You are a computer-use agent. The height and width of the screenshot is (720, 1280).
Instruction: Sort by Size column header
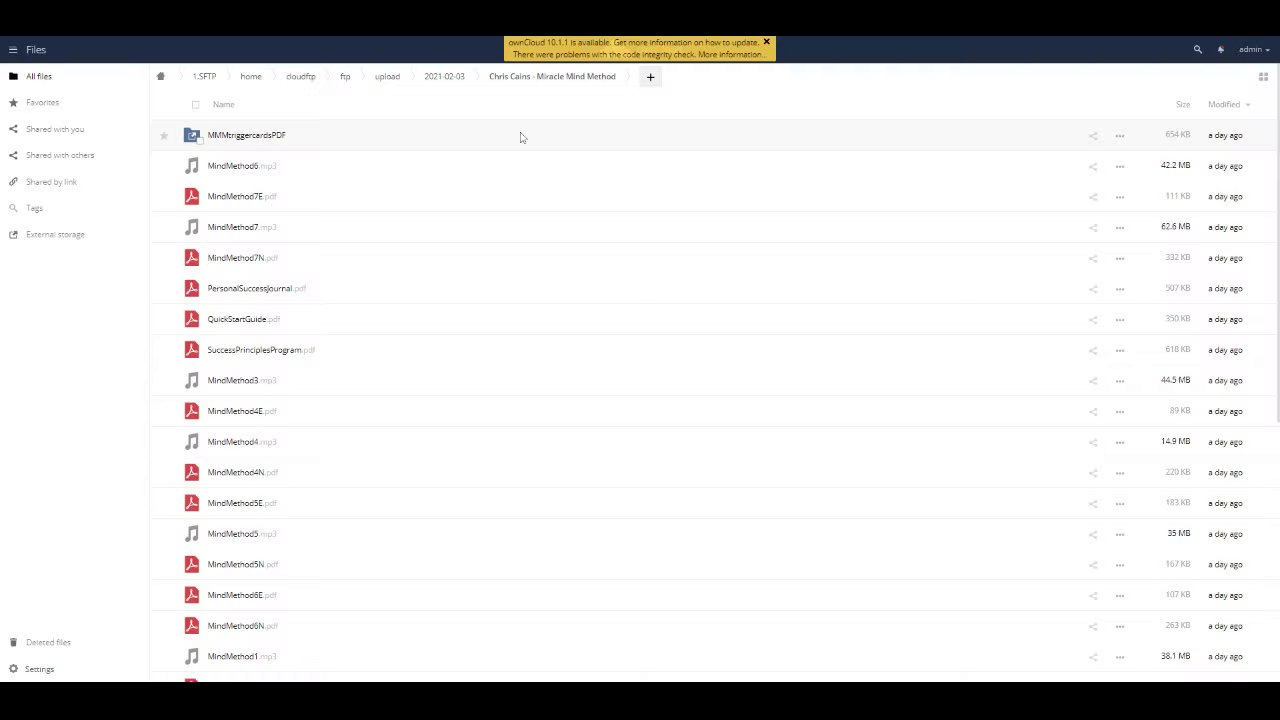tap(1183, 104)
